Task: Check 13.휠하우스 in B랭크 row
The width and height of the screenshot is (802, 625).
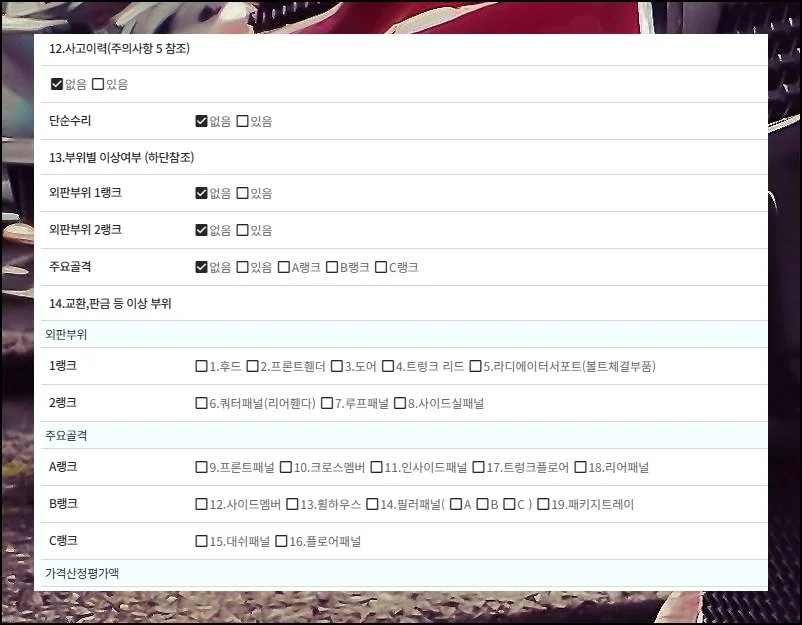Action: tap(292, 504)
